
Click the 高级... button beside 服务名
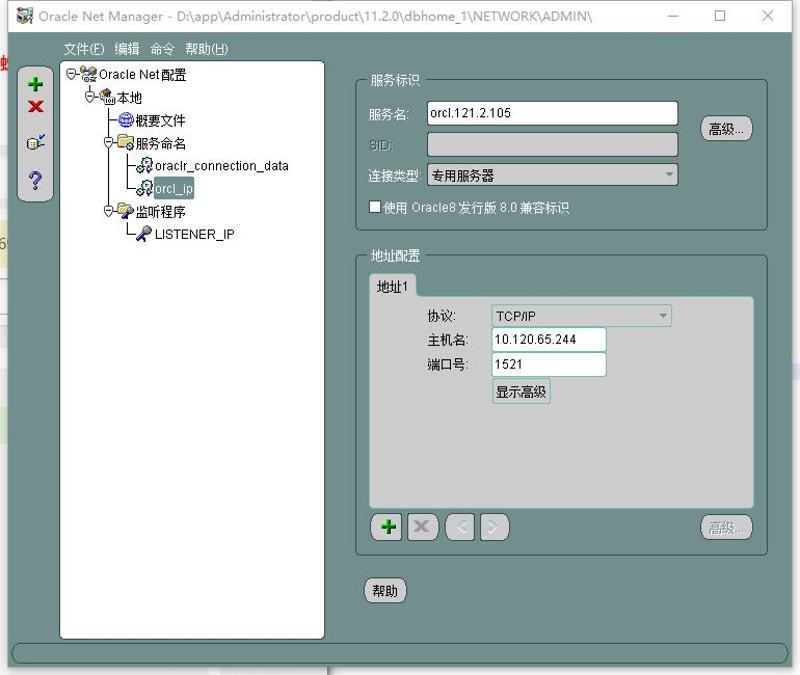(x=726, y=129)
